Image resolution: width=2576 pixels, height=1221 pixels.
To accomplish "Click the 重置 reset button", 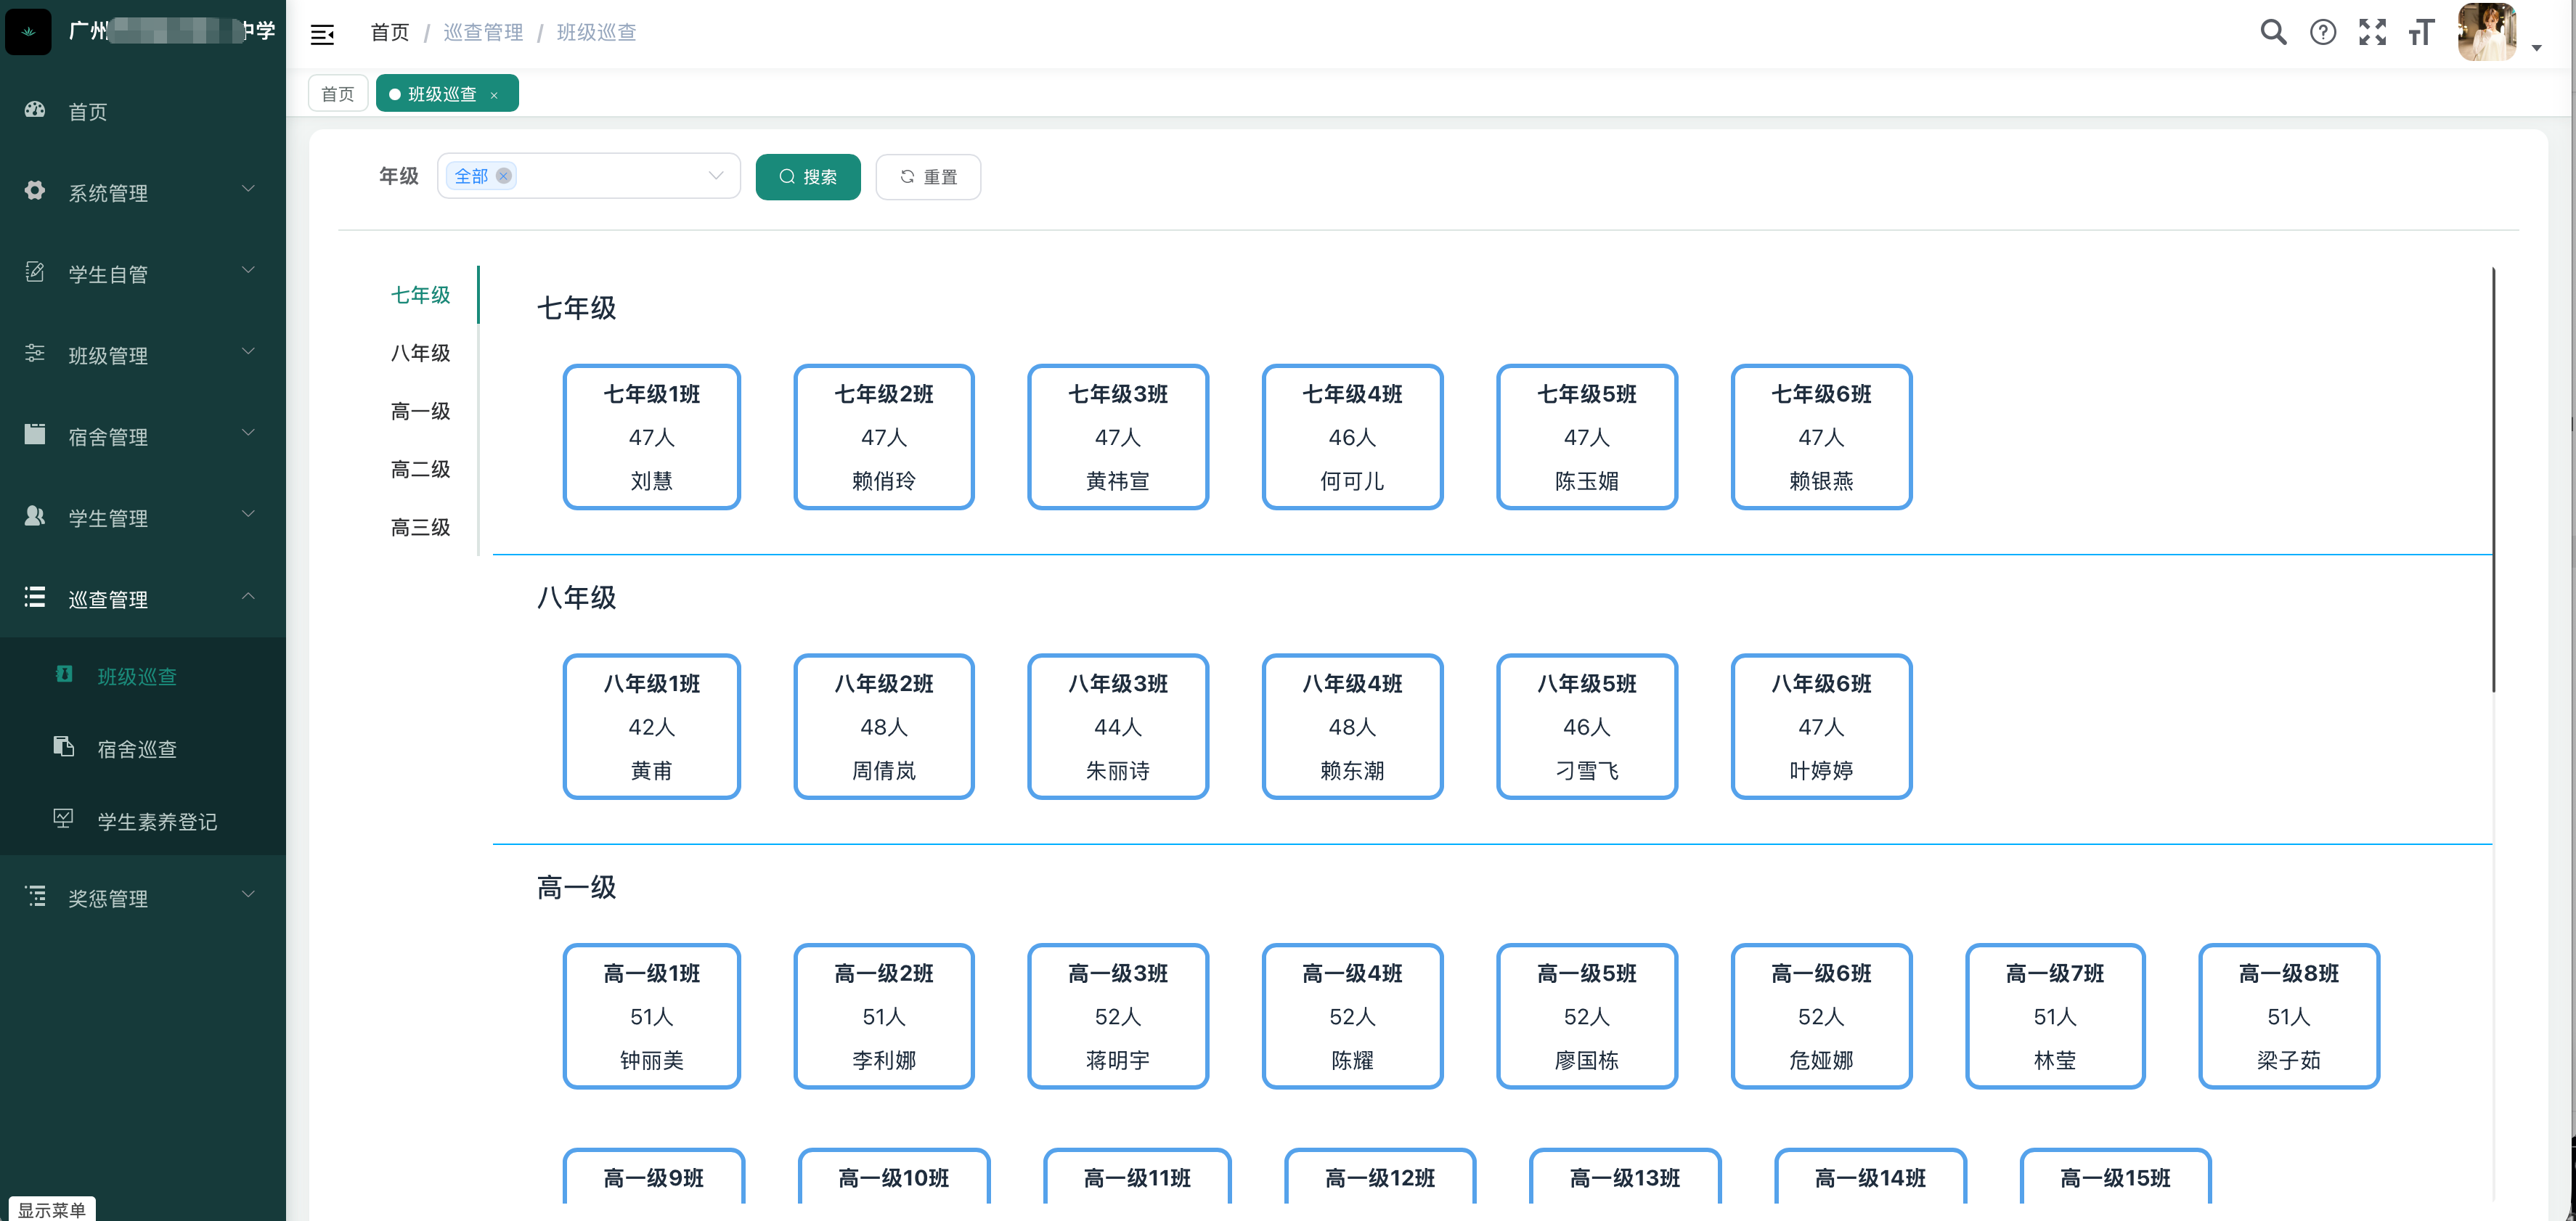I will click(928, 177).
